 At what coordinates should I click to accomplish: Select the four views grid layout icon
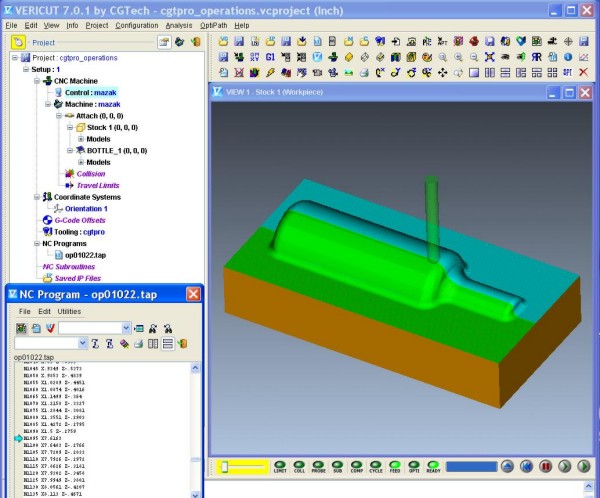[x=552, y=72]
